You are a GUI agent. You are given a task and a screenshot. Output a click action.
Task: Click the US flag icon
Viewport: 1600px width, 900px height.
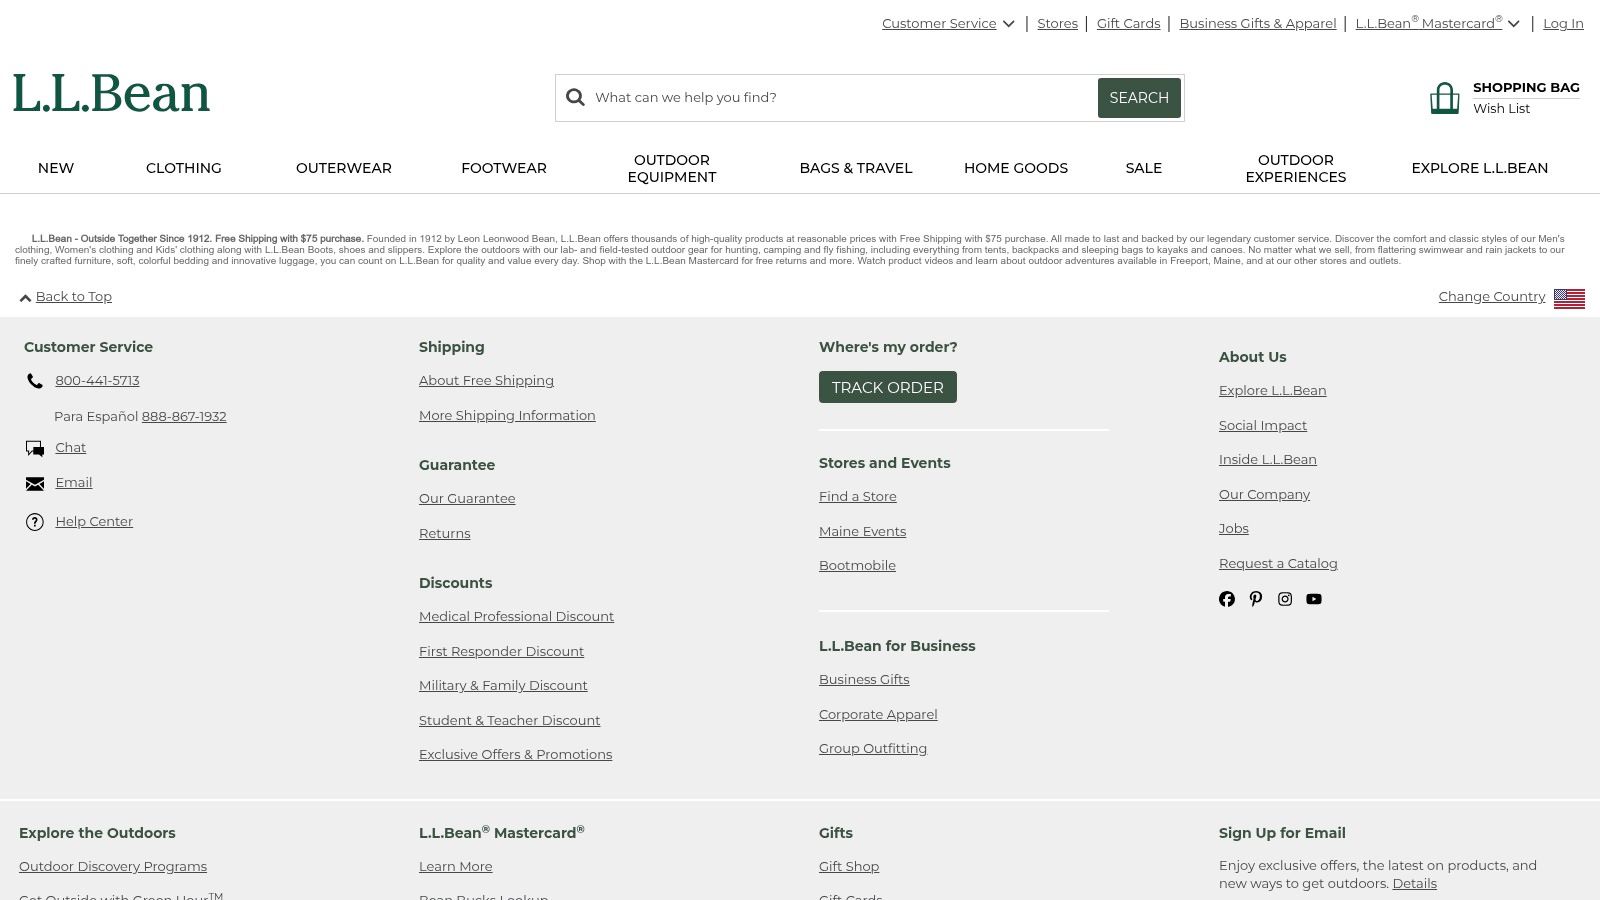click(1569, 298)
